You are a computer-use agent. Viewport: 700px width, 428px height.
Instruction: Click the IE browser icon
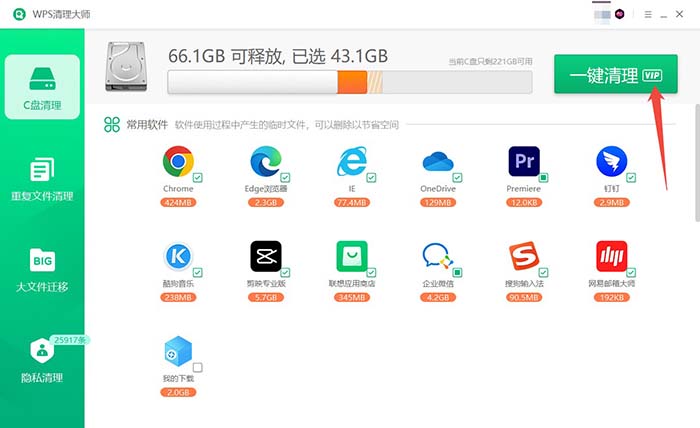[352, 161]
